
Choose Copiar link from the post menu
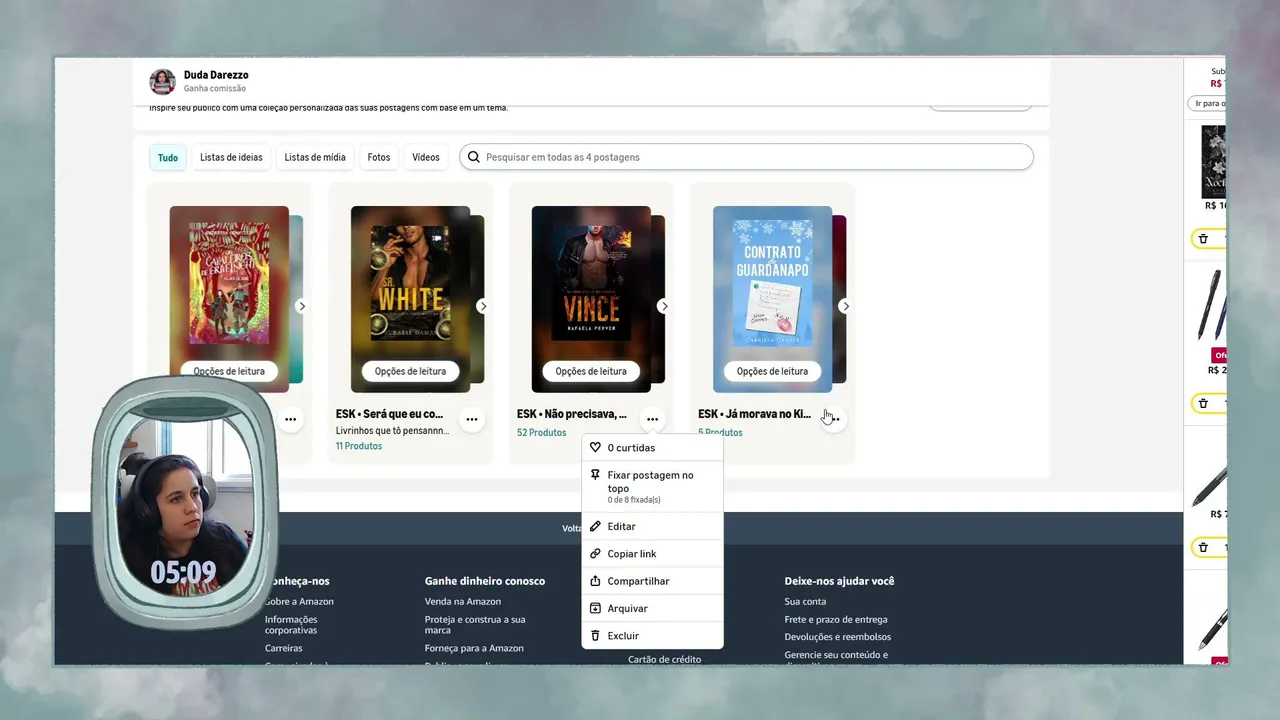[x=652, y=554]
